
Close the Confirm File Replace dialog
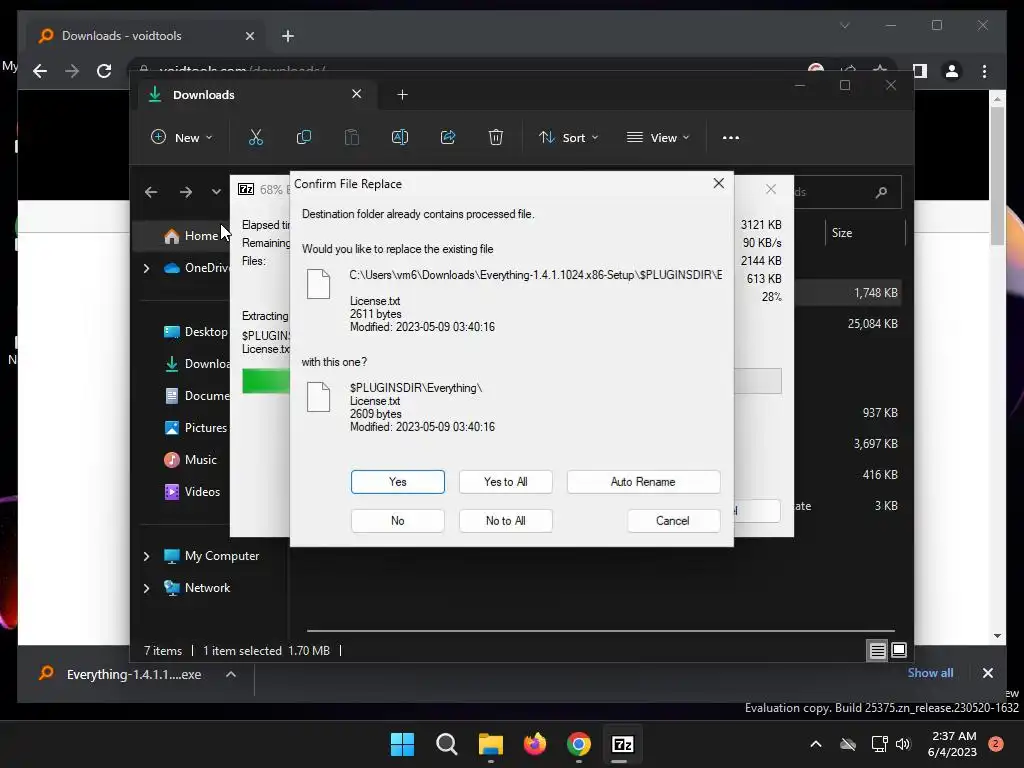718,184
